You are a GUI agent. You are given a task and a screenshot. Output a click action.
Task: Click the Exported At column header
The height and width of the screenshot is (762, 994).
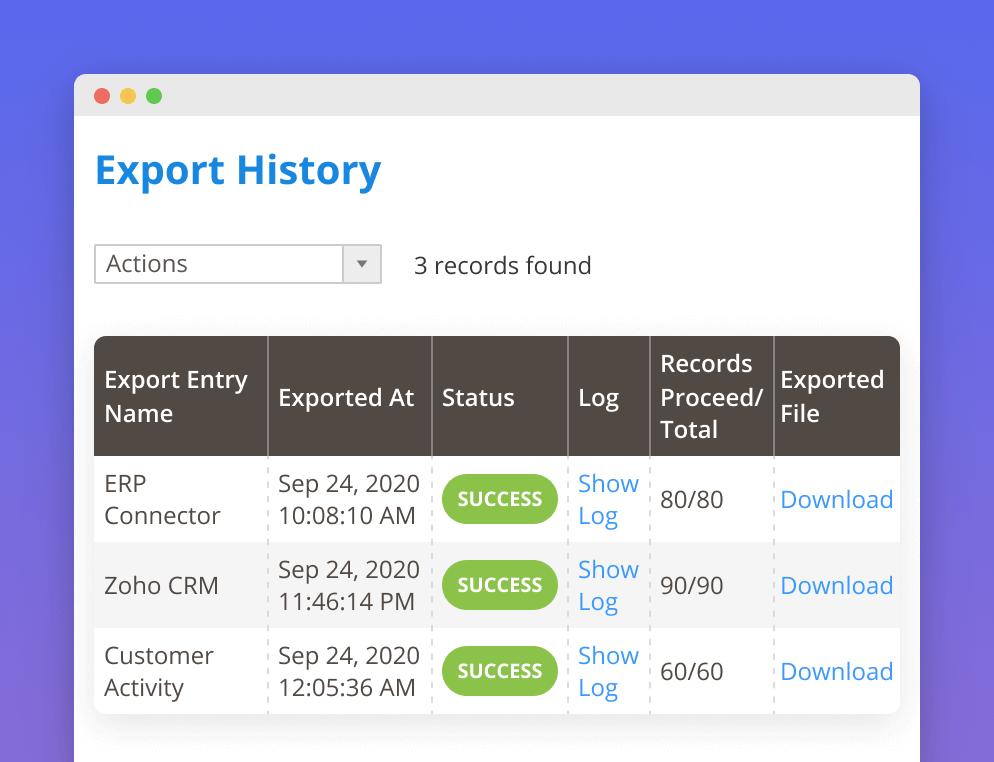tap(346, 396)
